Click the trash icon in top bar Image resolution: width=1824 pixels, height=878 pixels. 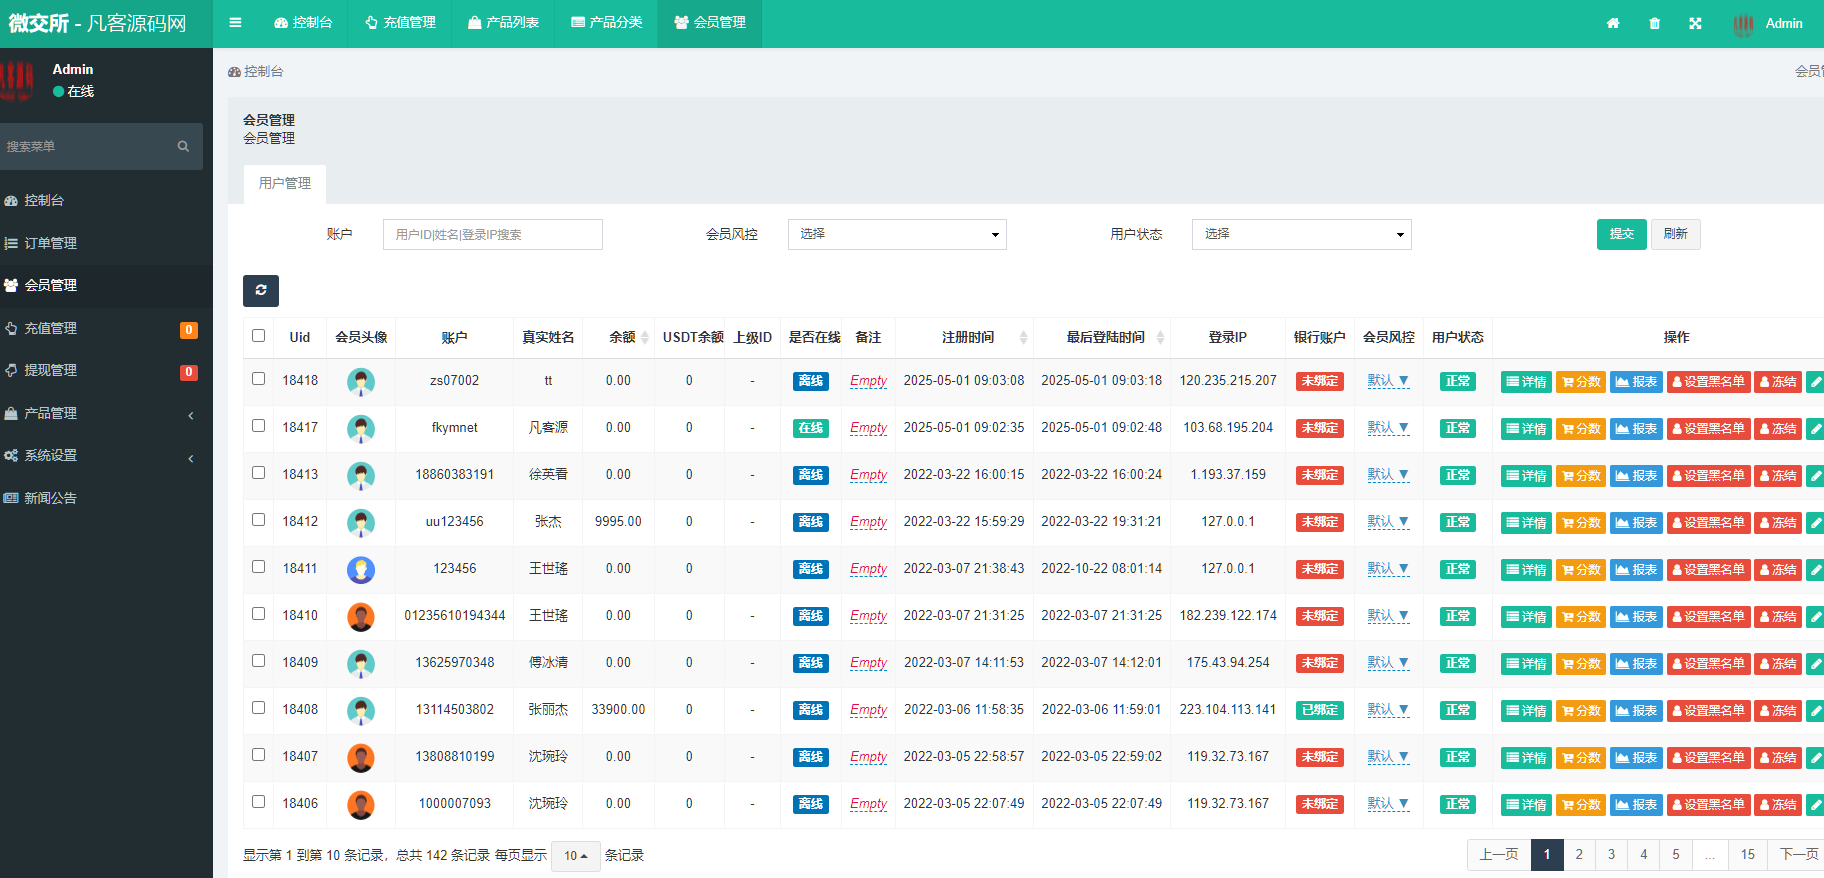pos(1654,24)
